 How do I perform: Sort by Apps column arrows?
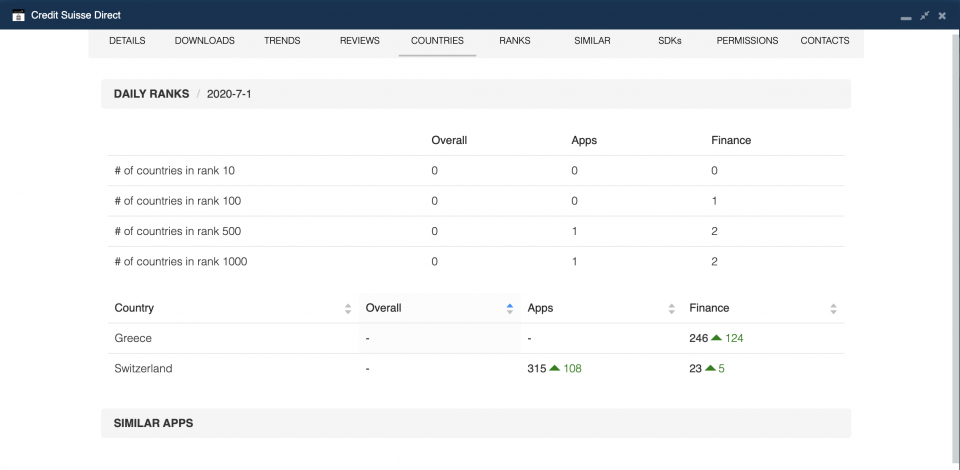(x=672, y=308)
